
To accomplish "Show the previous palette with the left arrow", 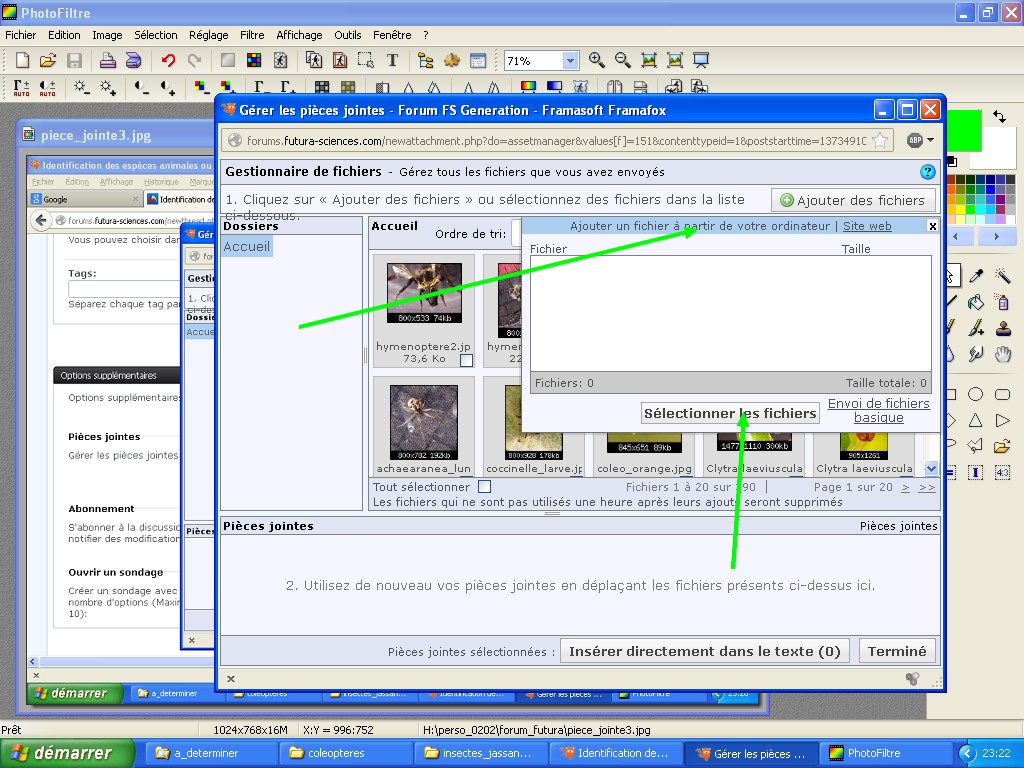I will pos(955,236).
